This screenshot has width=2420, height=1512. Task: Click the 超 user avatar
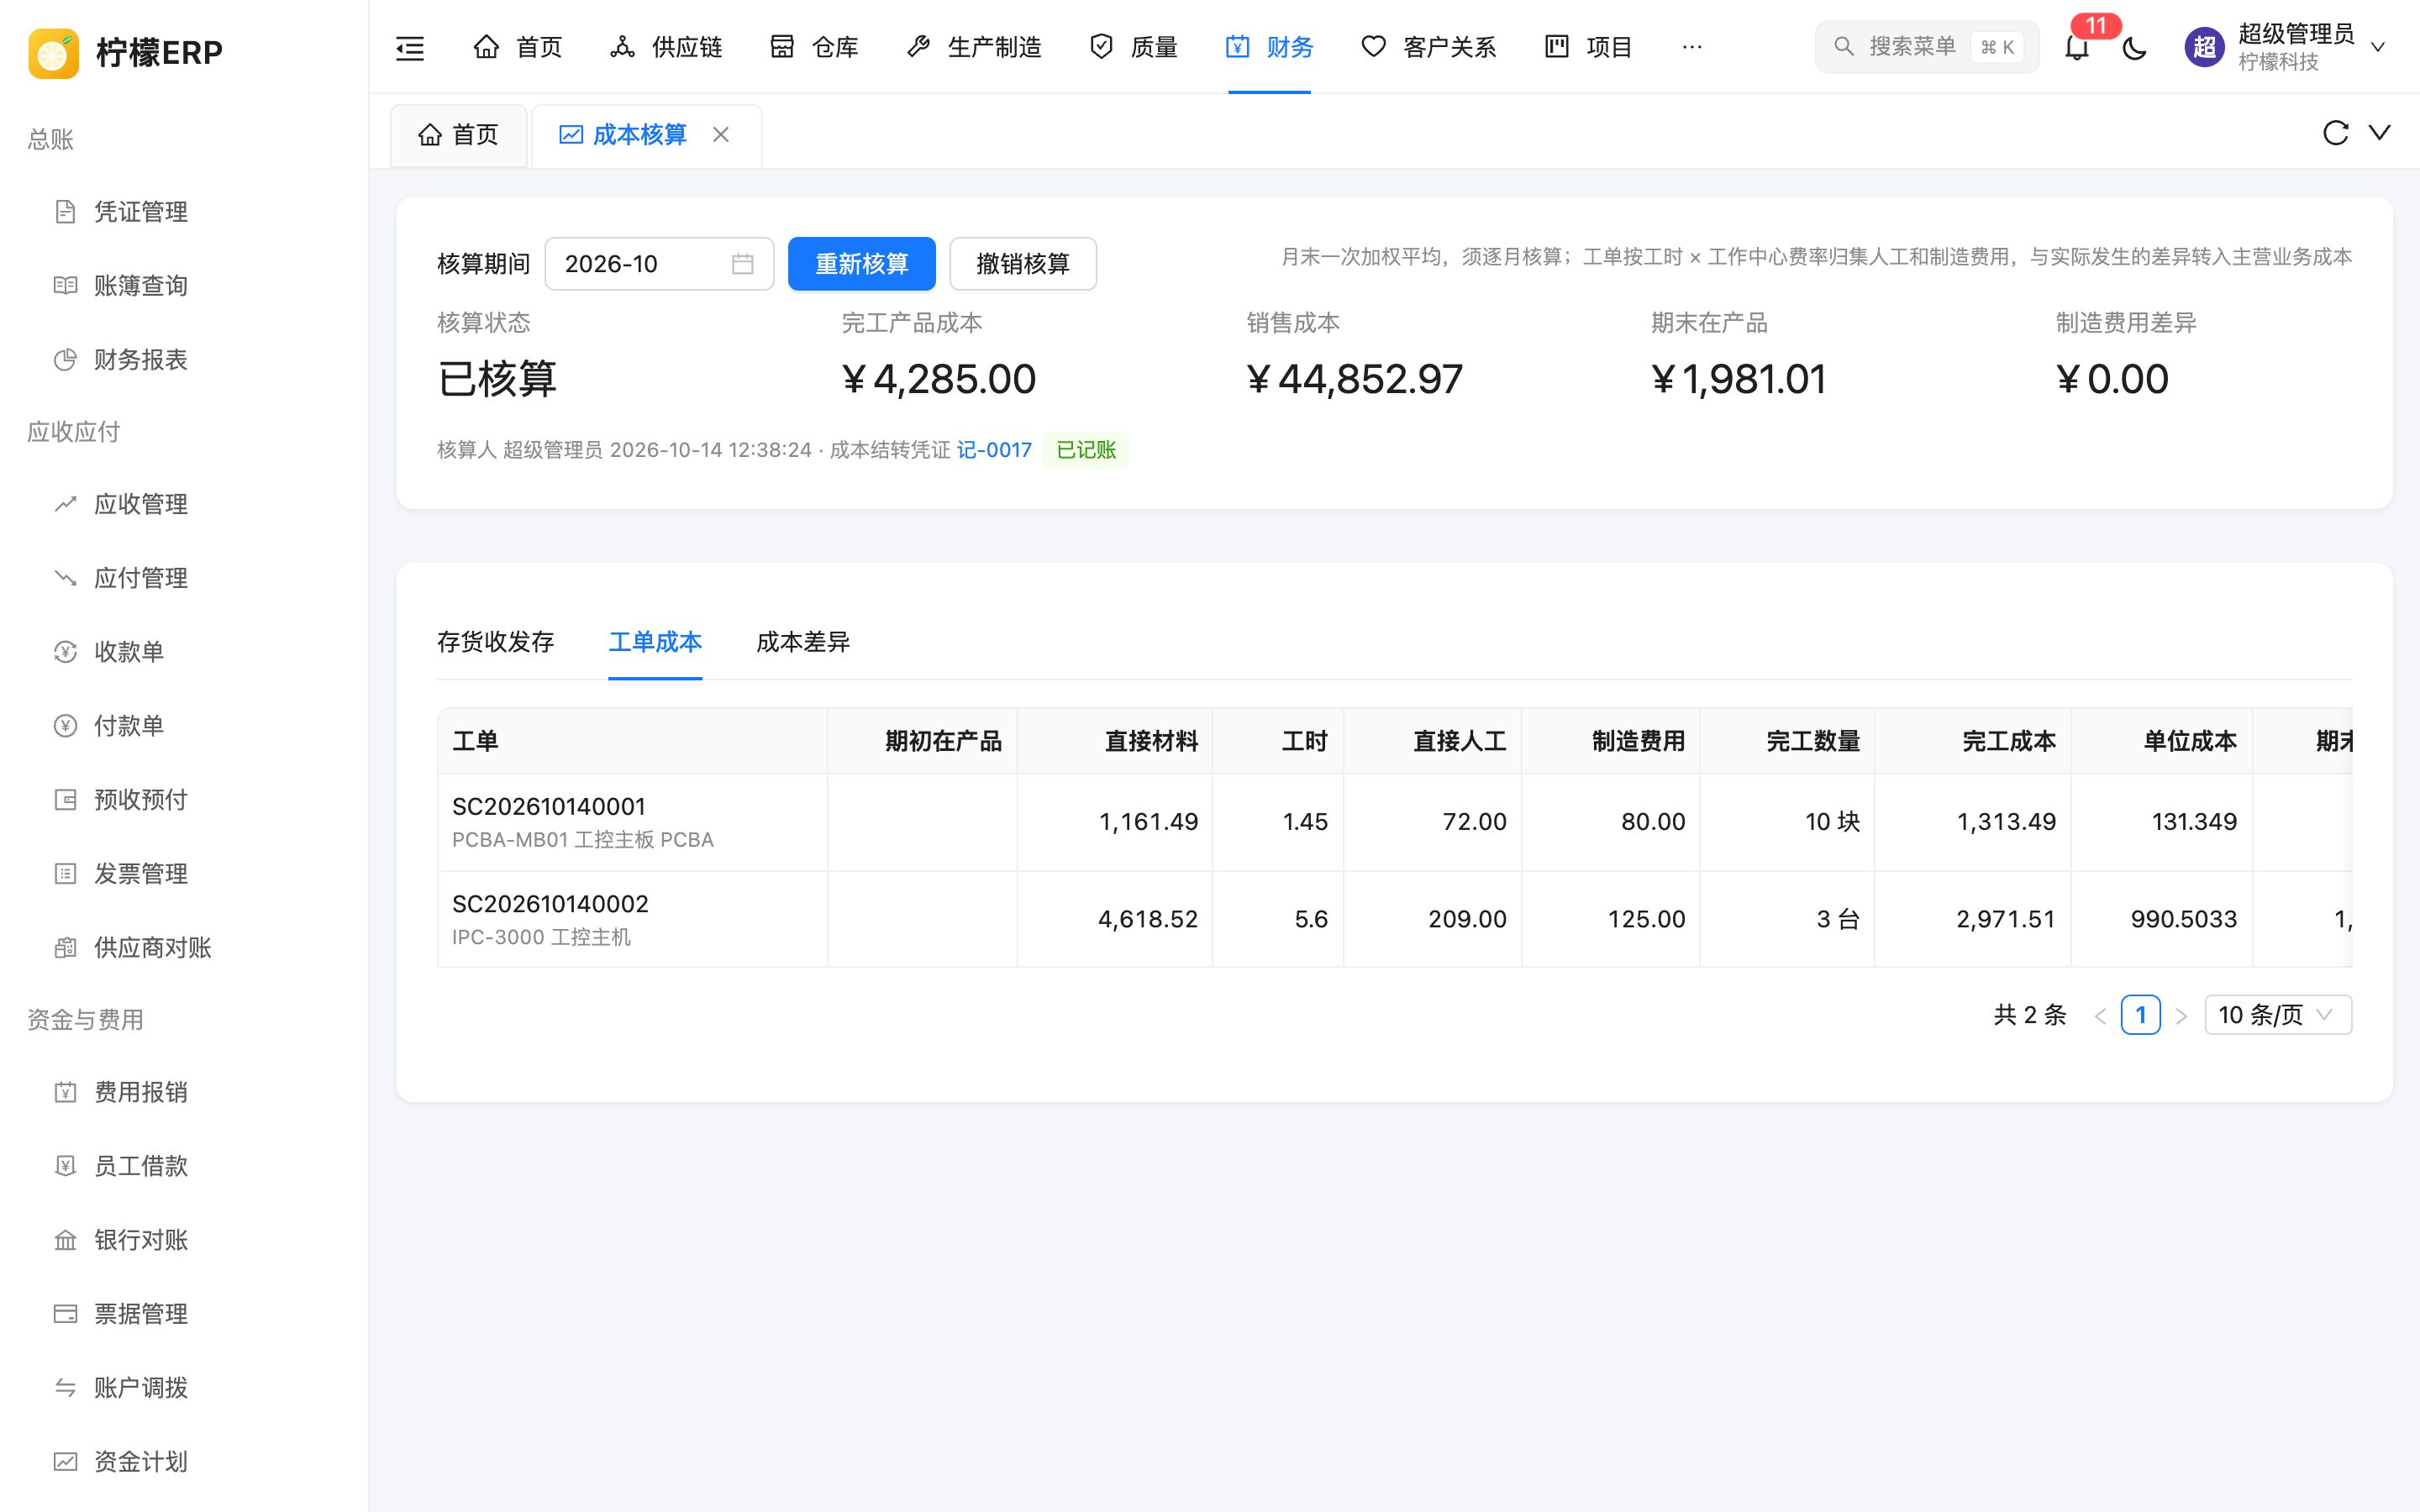2204,47
